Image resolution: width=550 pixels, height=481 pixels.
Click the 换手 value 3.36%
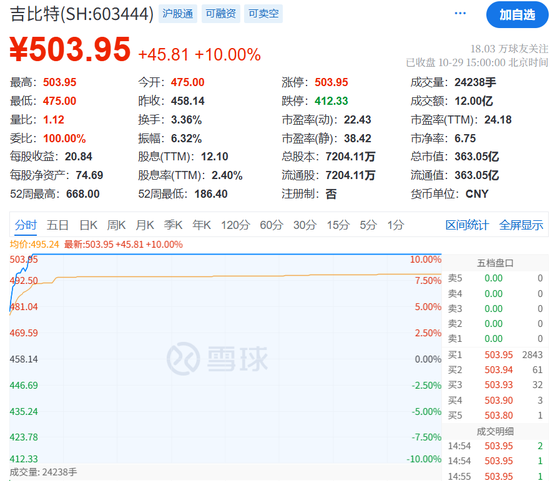[x=186, y=120]
